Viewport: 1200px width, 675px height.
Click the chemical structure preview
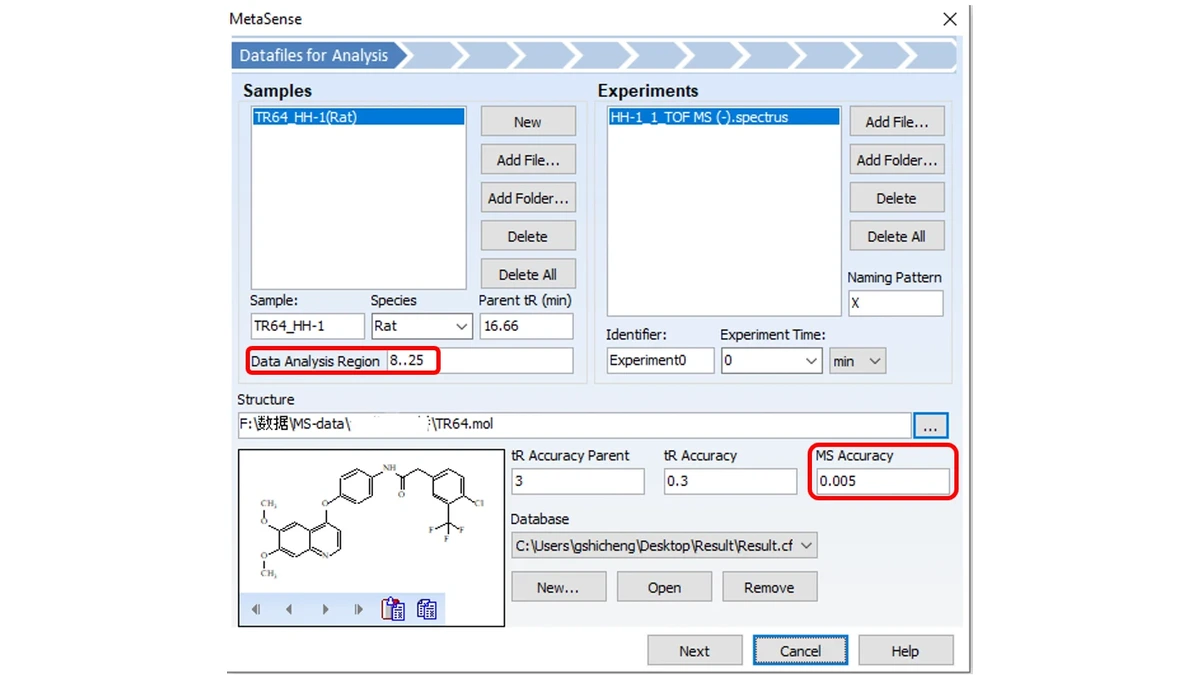[x=371, y=521]
